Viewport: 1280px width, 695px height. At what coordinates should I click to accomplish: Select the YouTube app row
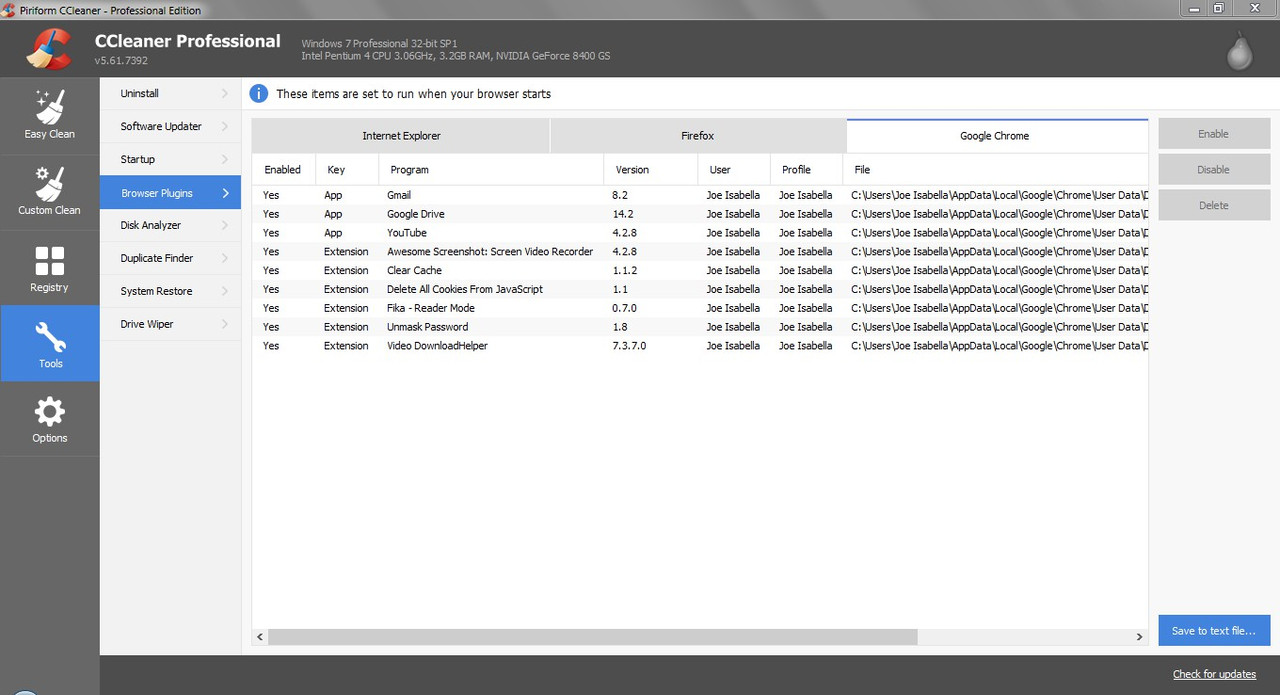(700, 233)
